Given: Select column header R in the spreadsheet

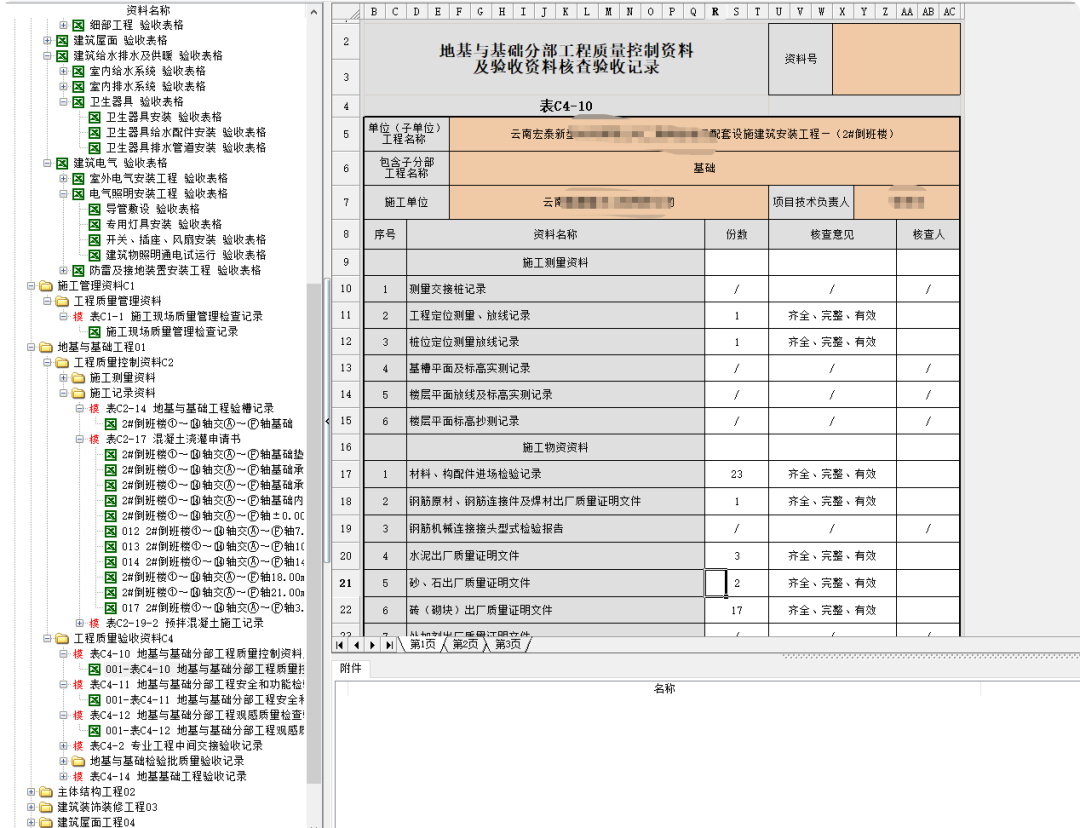Looking at the screenshot, I should pyautogui.click(x=715, y=12).
